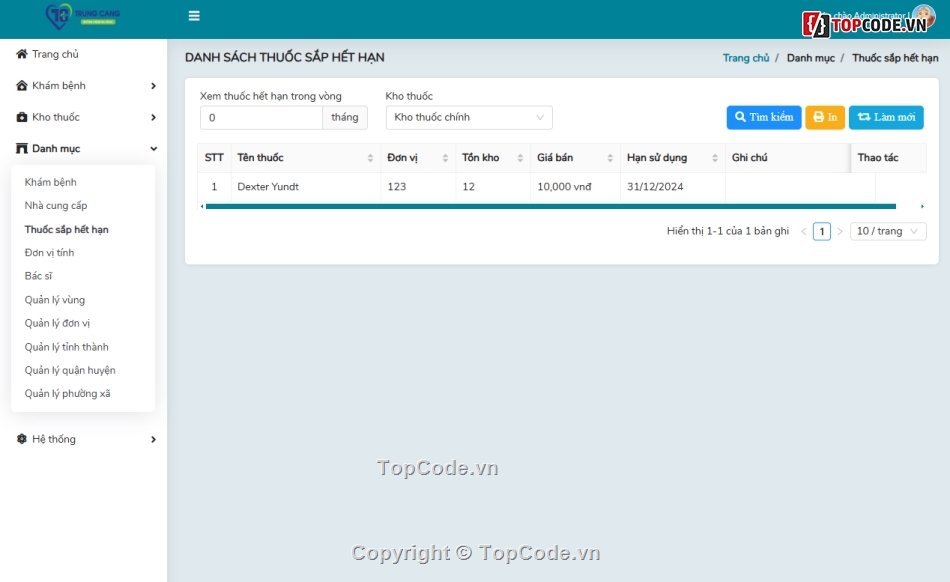Click table scroll left arrow
The height and width of the screenshot is (582, 950).
click(202, 207)
